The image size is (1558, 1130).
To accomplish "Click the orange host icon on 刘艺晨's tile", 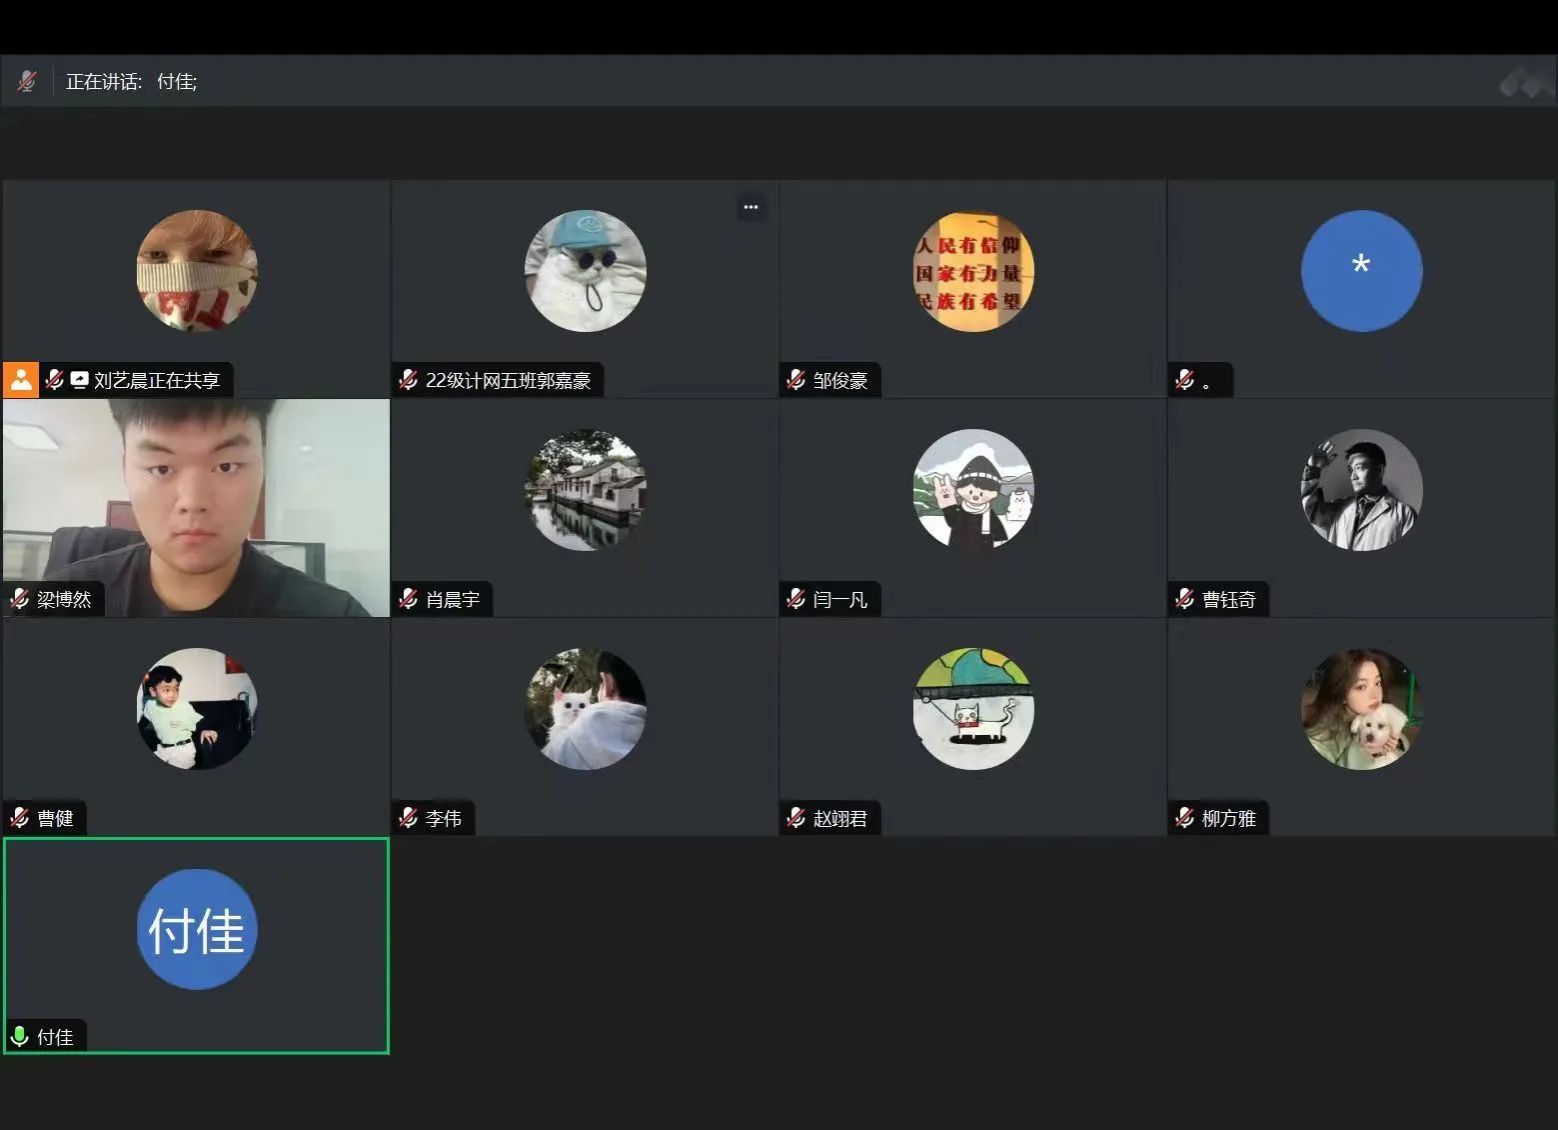I will pyautogui.click(x=20, y=380).
